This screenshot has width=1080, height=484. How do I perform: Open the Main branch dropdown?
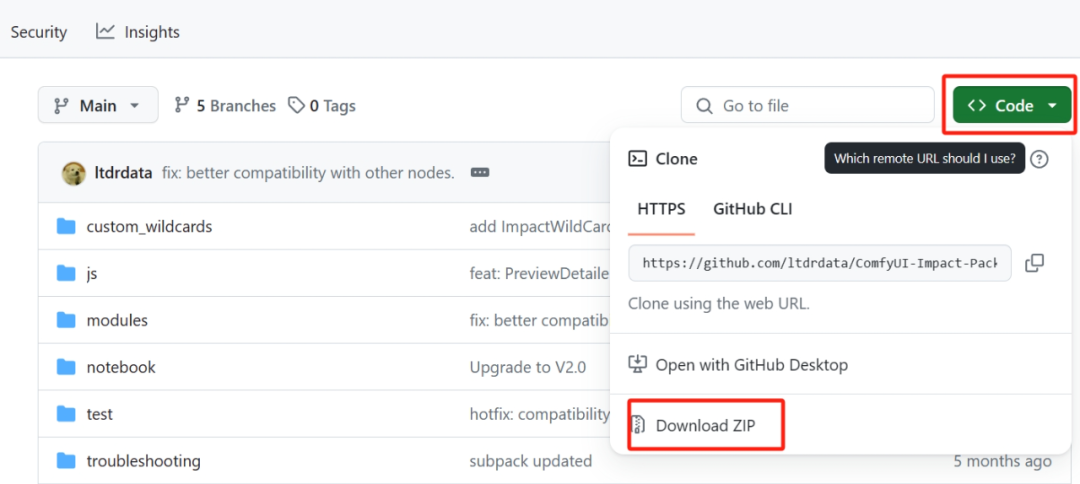click(98, 105)
